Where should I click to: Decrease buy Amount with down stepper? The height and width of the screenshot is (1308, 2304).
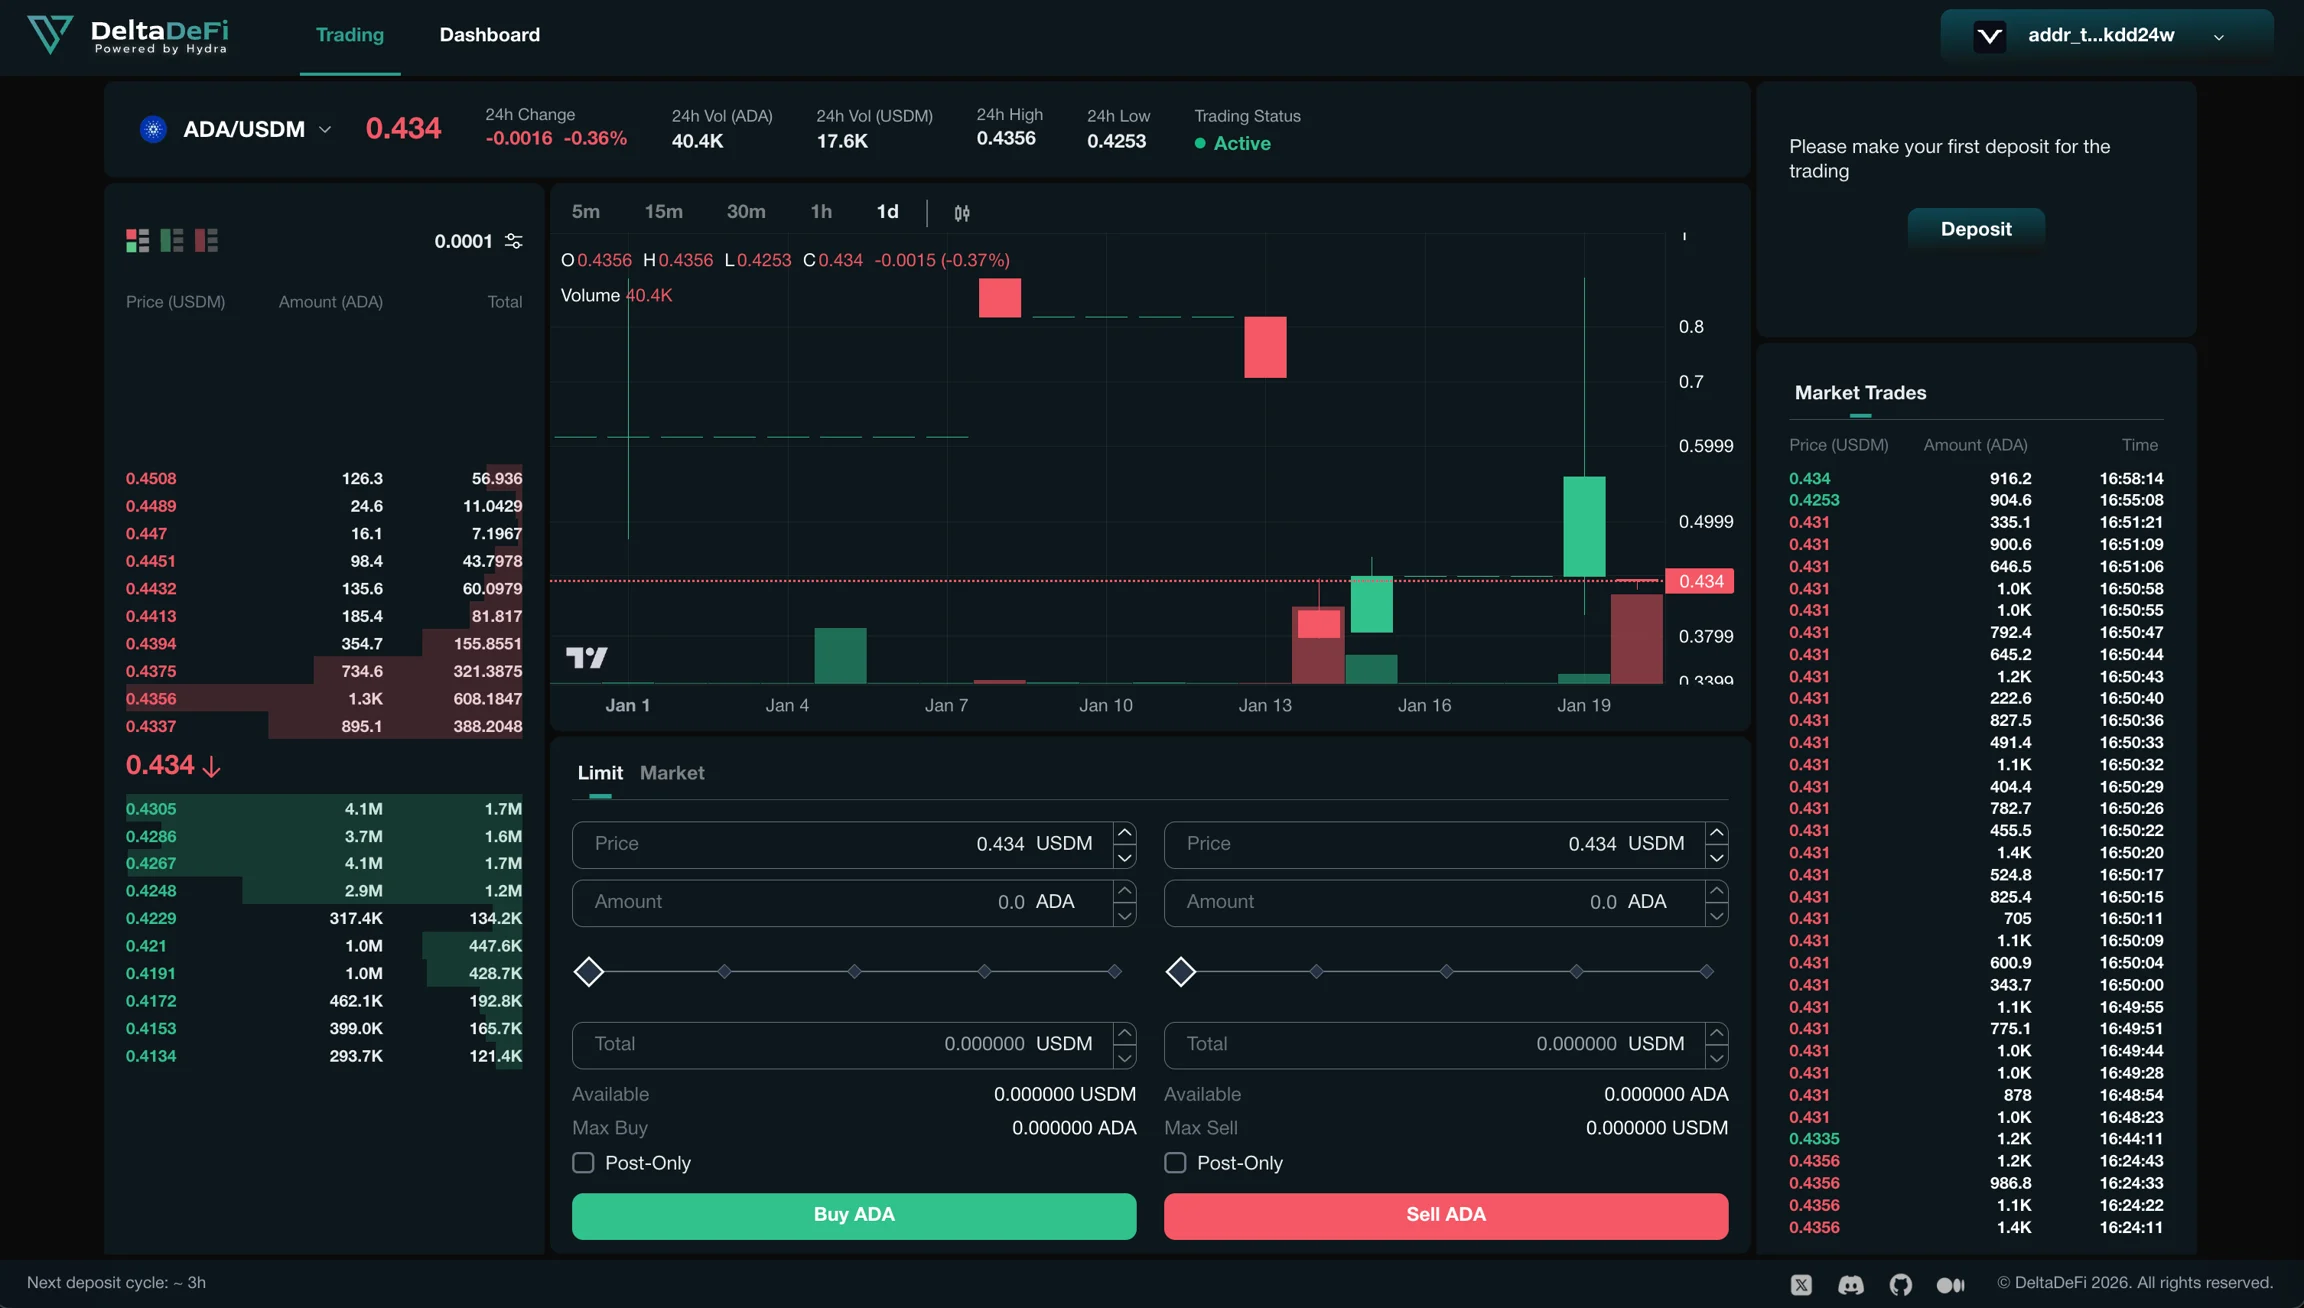(1125, 915)
